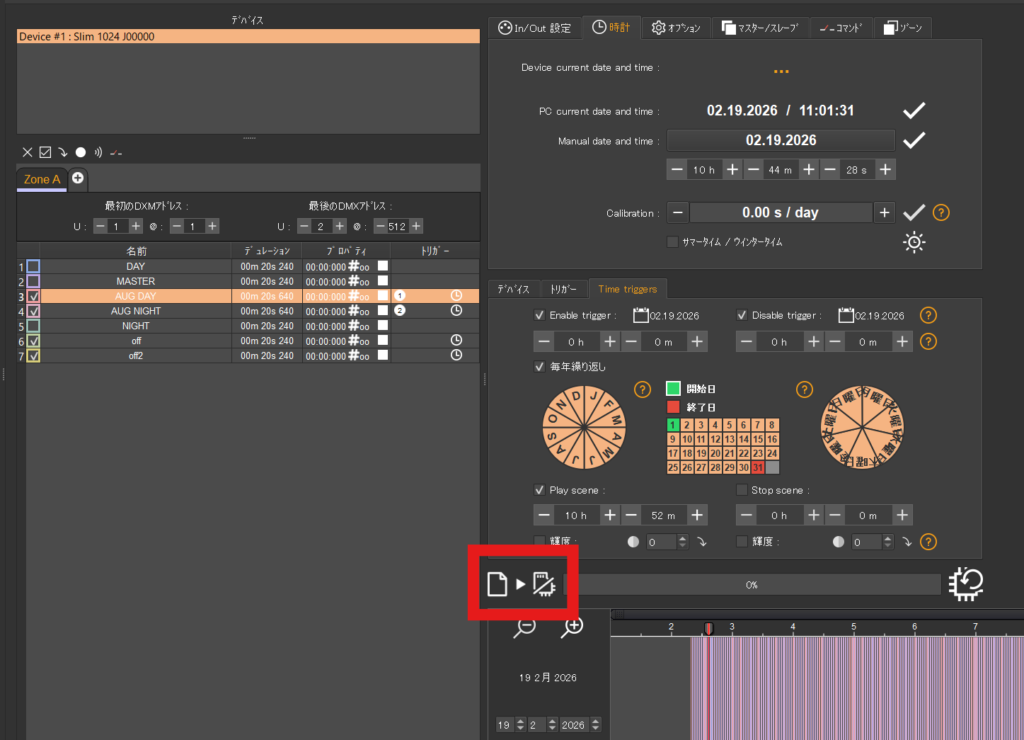Increase the Play scene hour value
Screen dimensions: 1024x740
click(610, 515)
